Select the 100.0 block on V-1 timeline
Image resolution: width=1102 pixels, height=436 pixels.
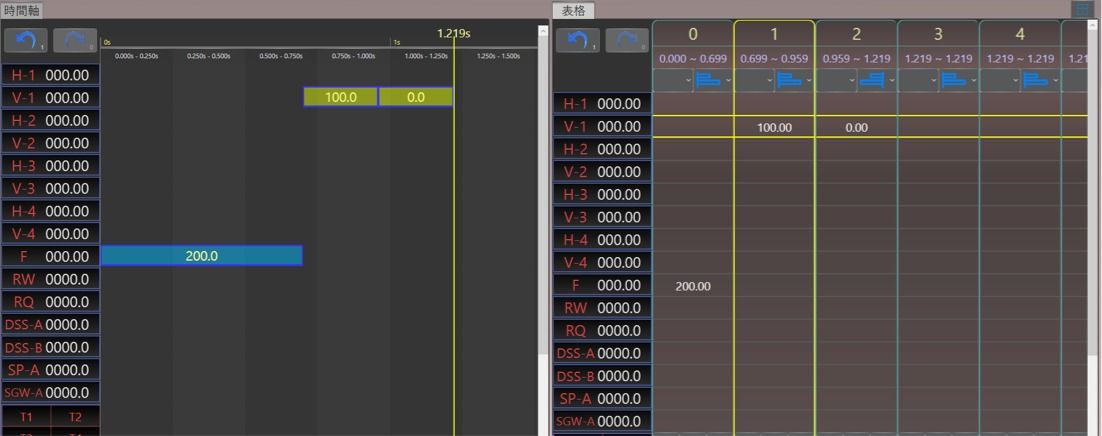tap(341, 97)
